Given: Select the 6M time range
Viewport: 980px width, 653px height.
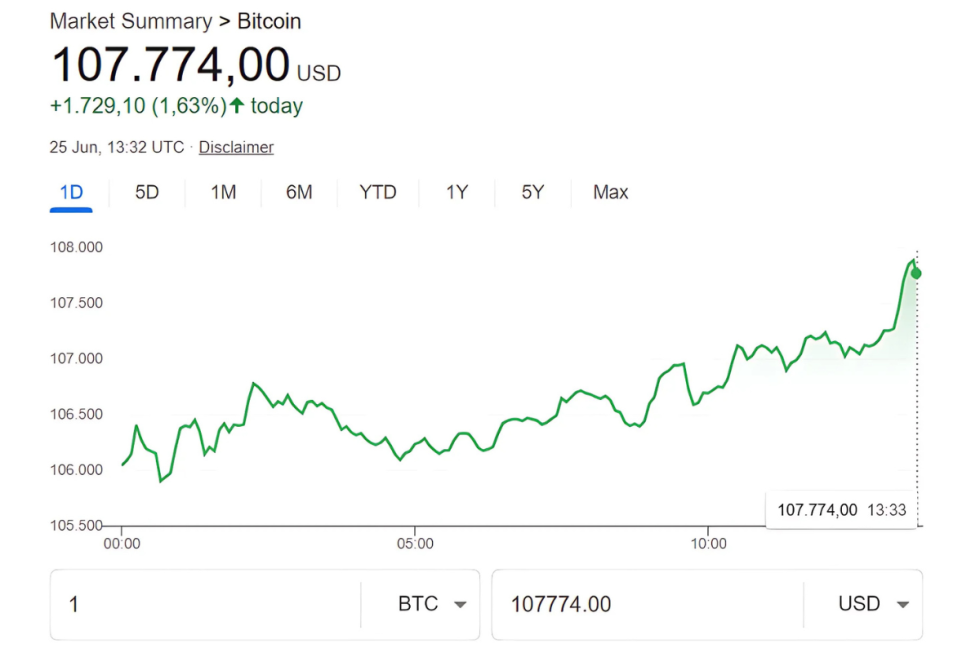Looking at the screenshot, I should point(298,192).
